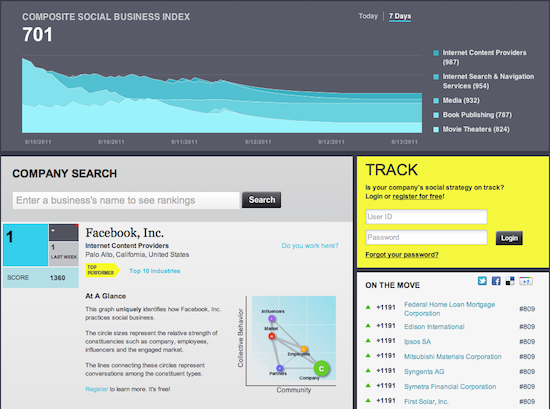The height and width of the screenshot is (409, 550).
Task: Click the blue Partners node in graph
Action: 280,368
